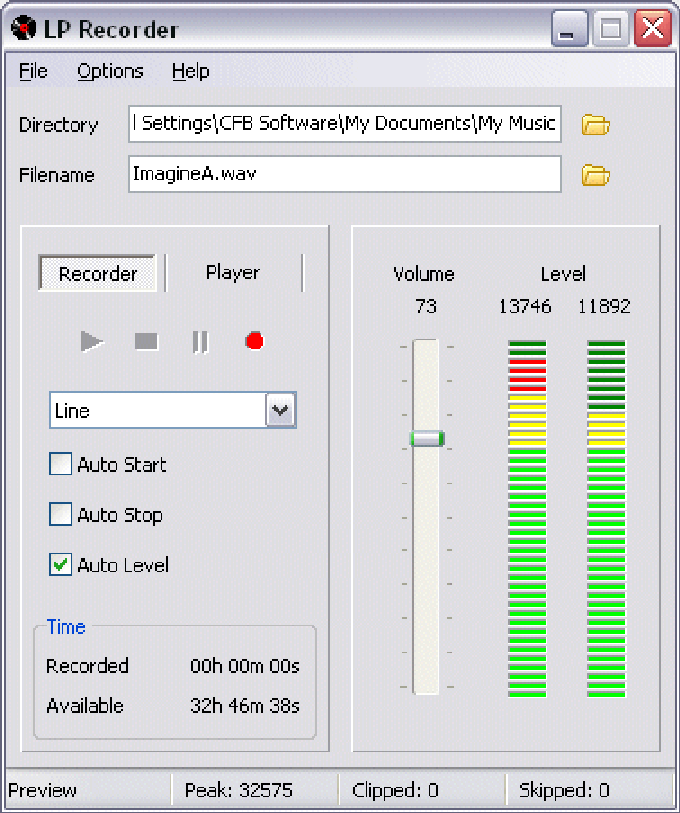680x813 pixels.
Task: Open the Help menu
Action: tap(191, 71)
